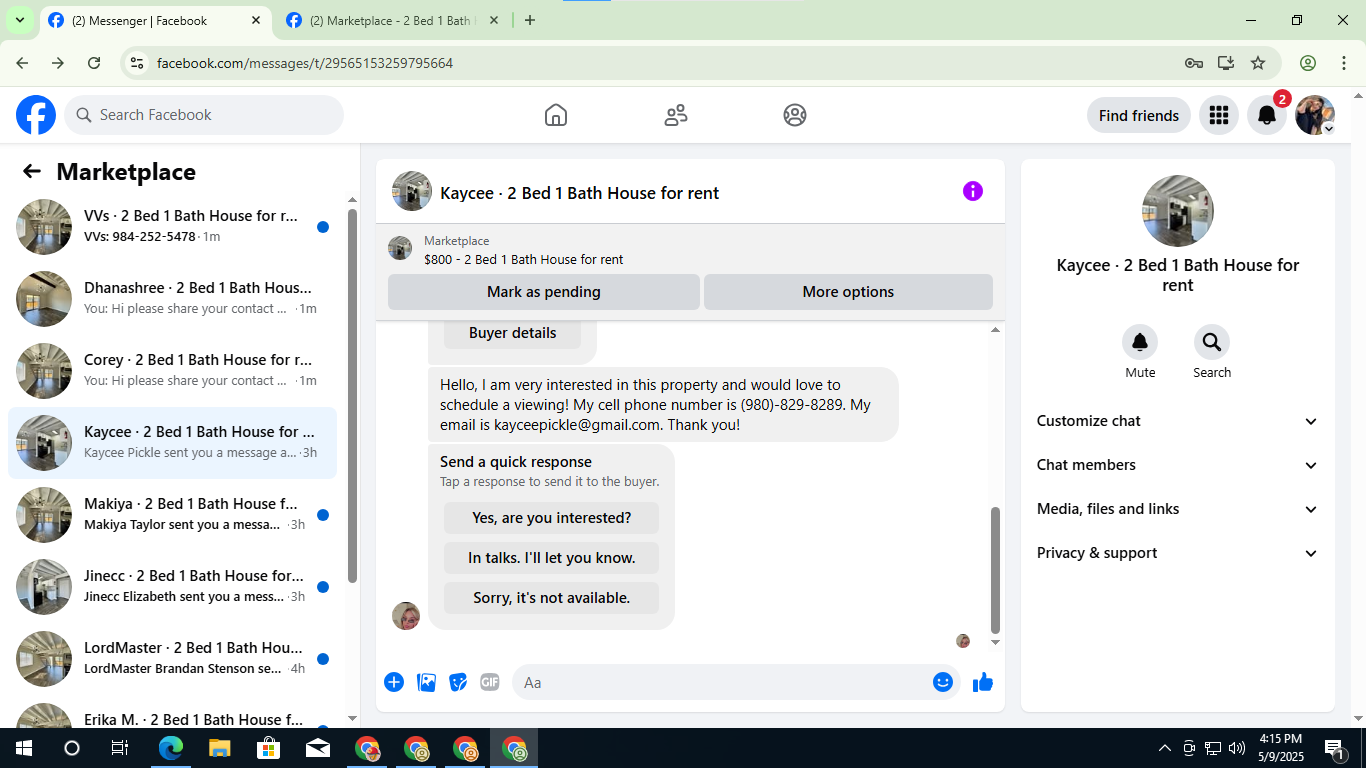Click the Find friends button
1366x768 pixels.
(x=1139, y=115)
